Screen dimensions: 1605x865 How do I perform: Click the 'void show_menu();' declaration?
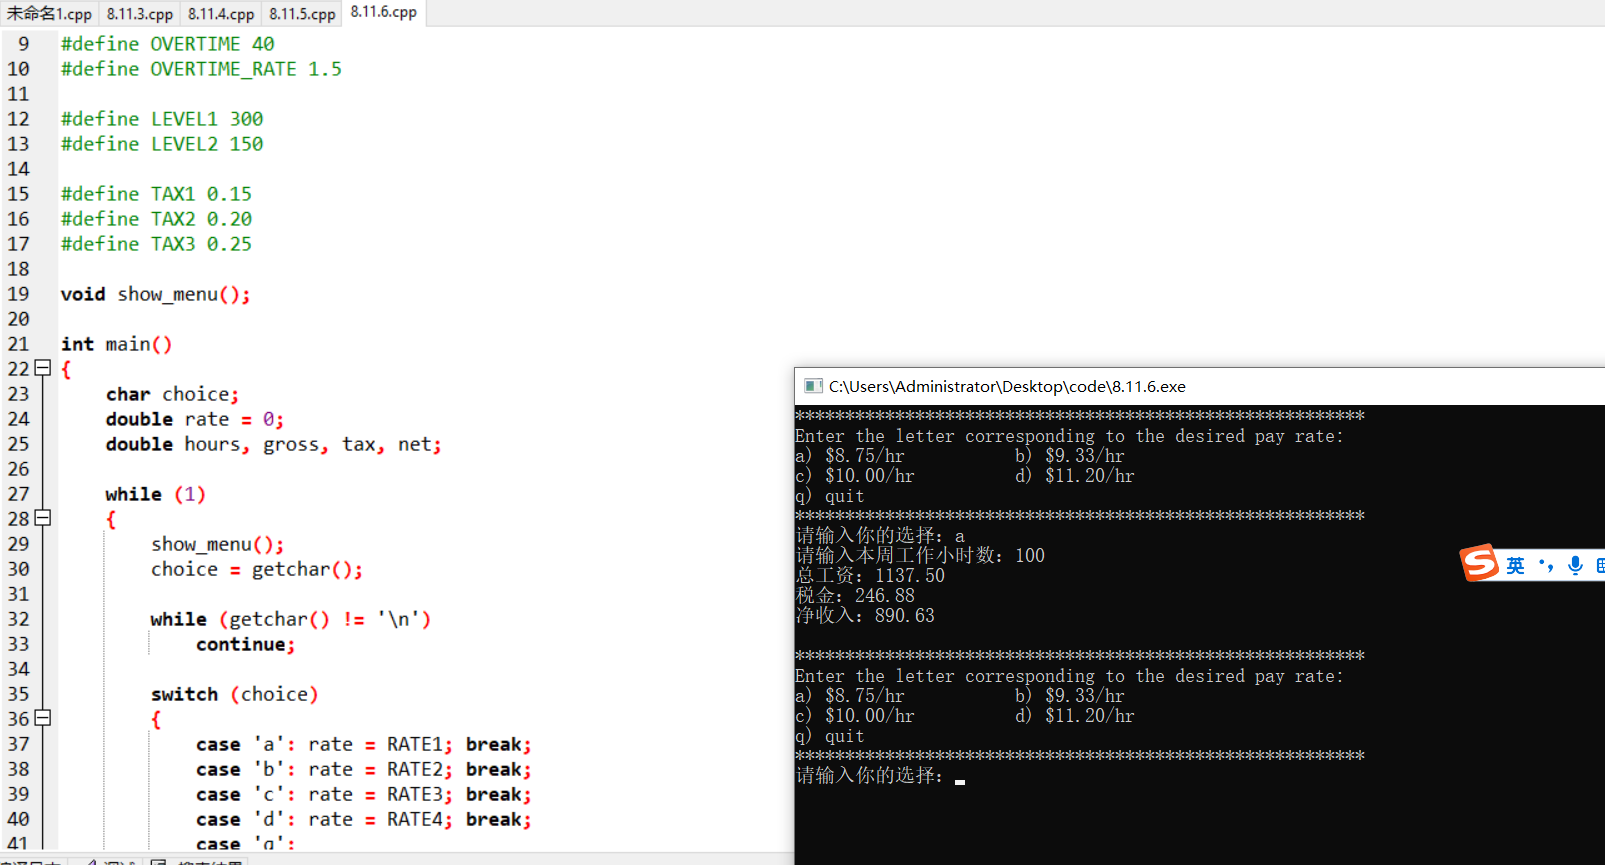point(155,294)
